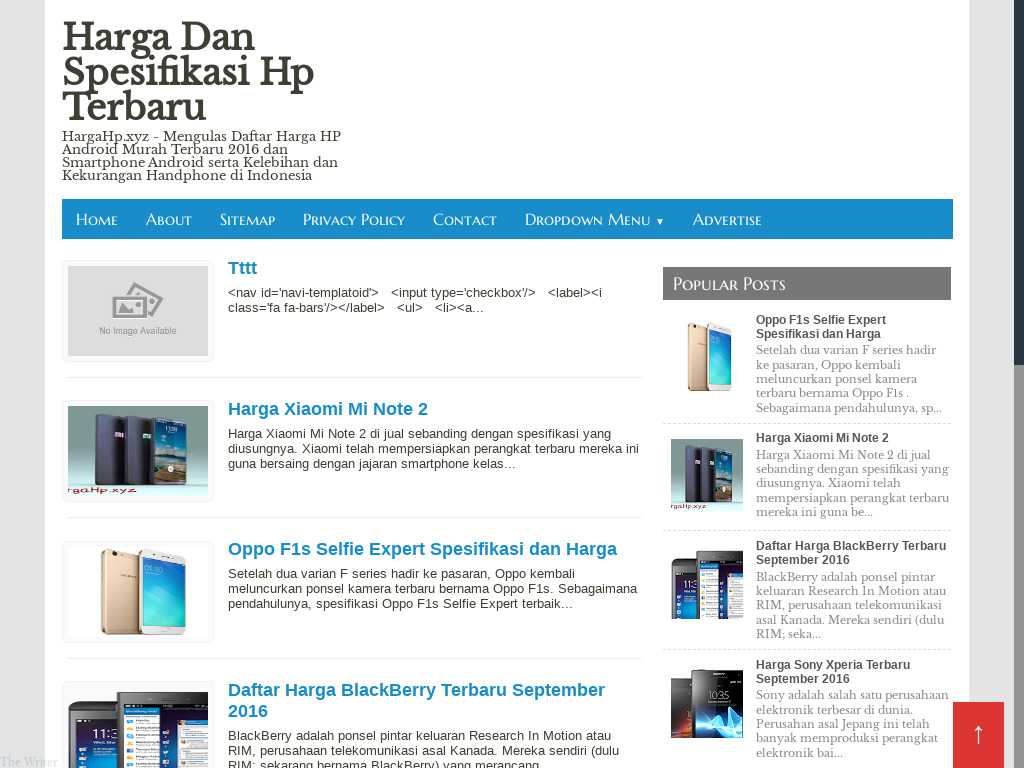The height and width of the screenshot is (768, 1024).
Task: Open popular post 'Daftar Harga BlackBerry Terbaru September 2016'
Action: coord(851,552)
